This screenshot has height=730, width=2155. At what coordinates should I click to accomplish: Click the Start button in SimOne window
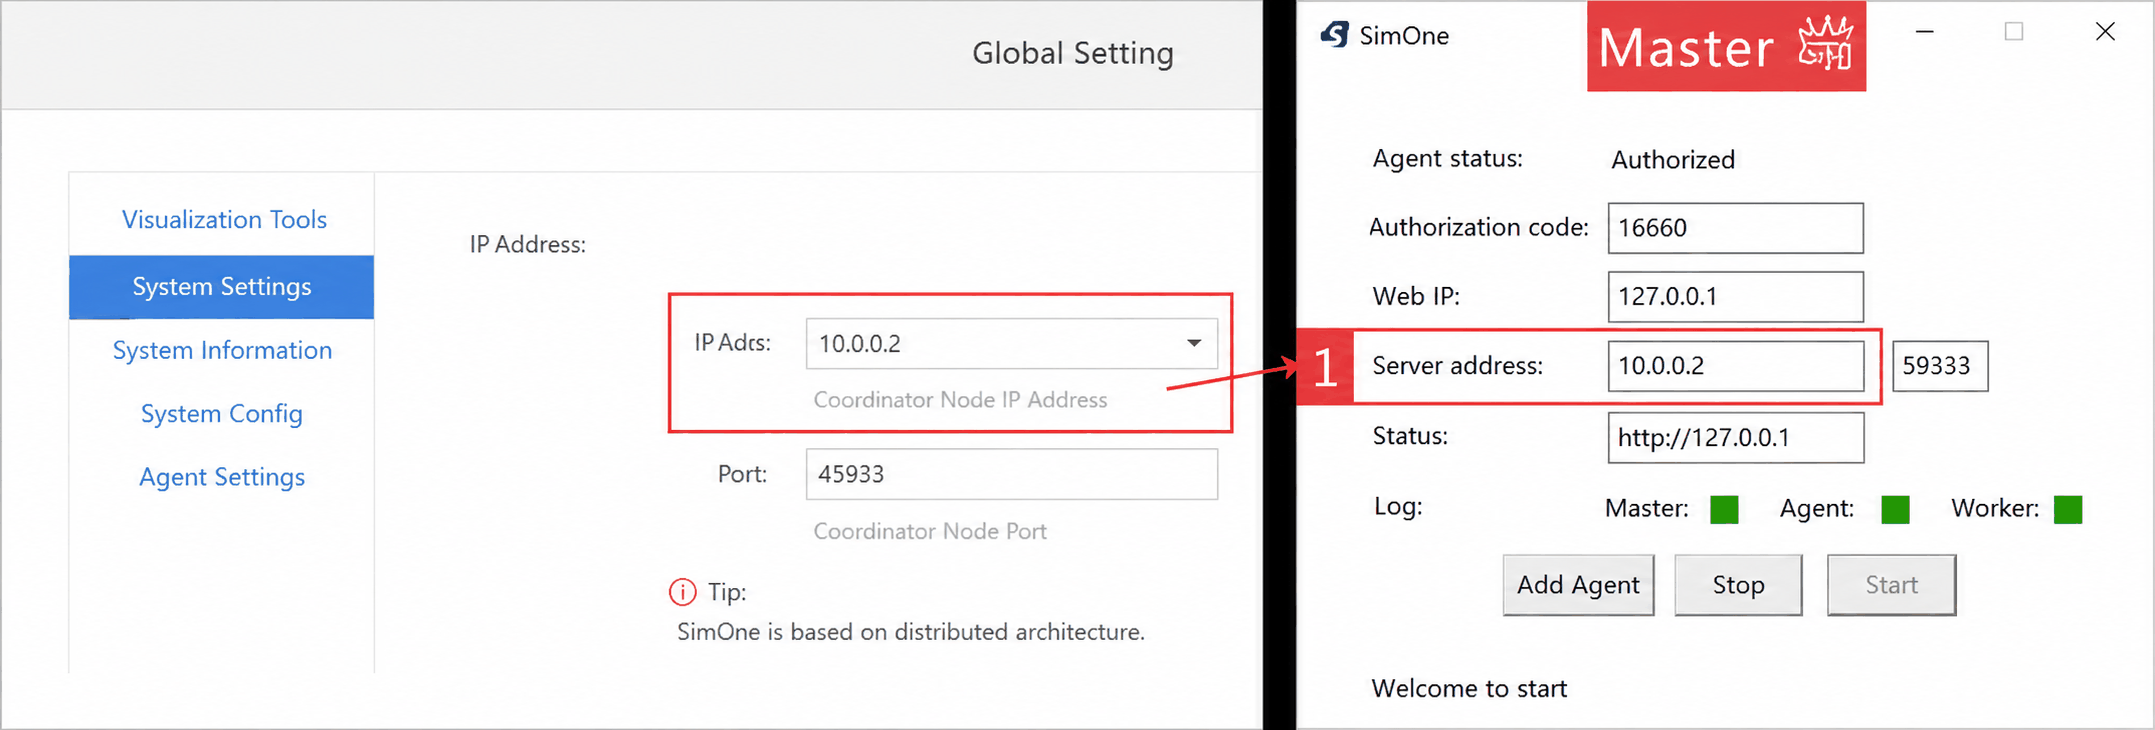[1891, 585]
